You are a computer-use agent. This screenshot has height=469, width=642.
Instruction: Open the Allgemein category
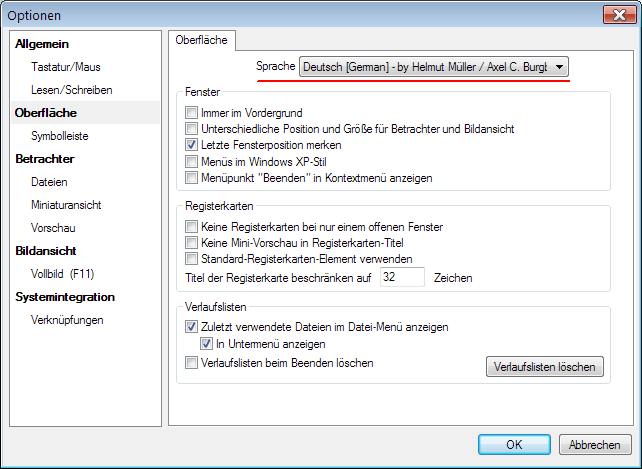42,44
